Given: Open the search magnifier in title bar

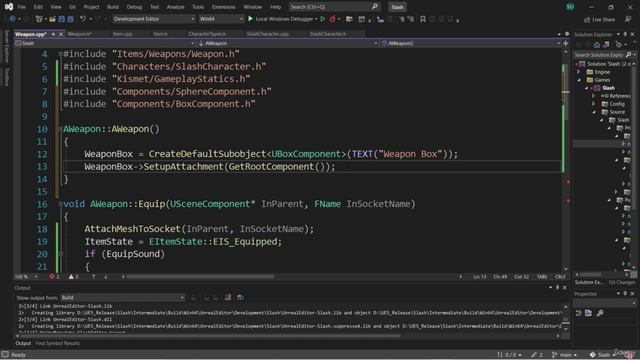Looking at the screenshot, I should tap(375, 7).
